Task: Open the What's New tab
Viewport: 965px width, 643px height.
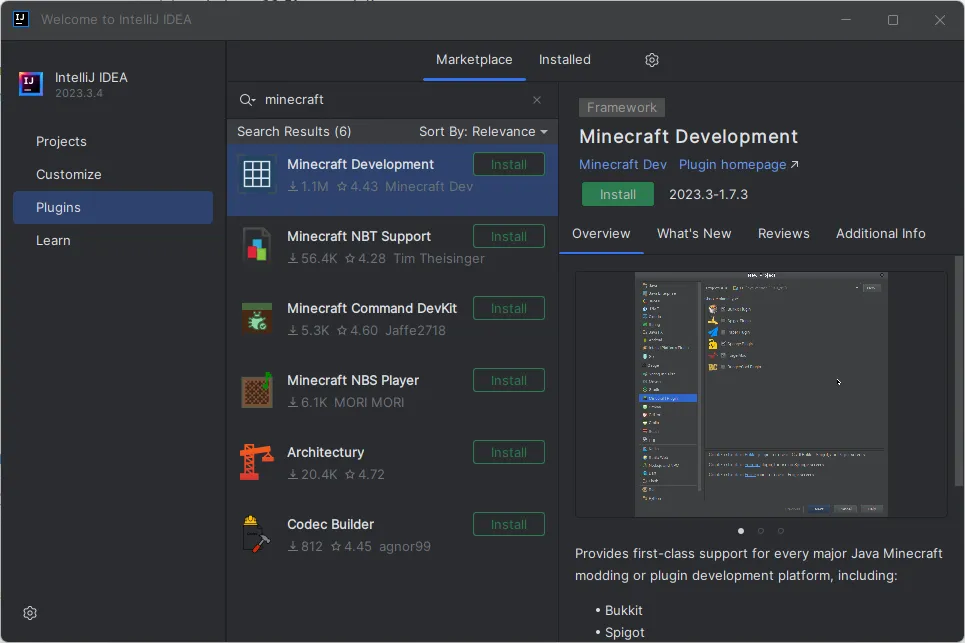Action: point(694,234)
